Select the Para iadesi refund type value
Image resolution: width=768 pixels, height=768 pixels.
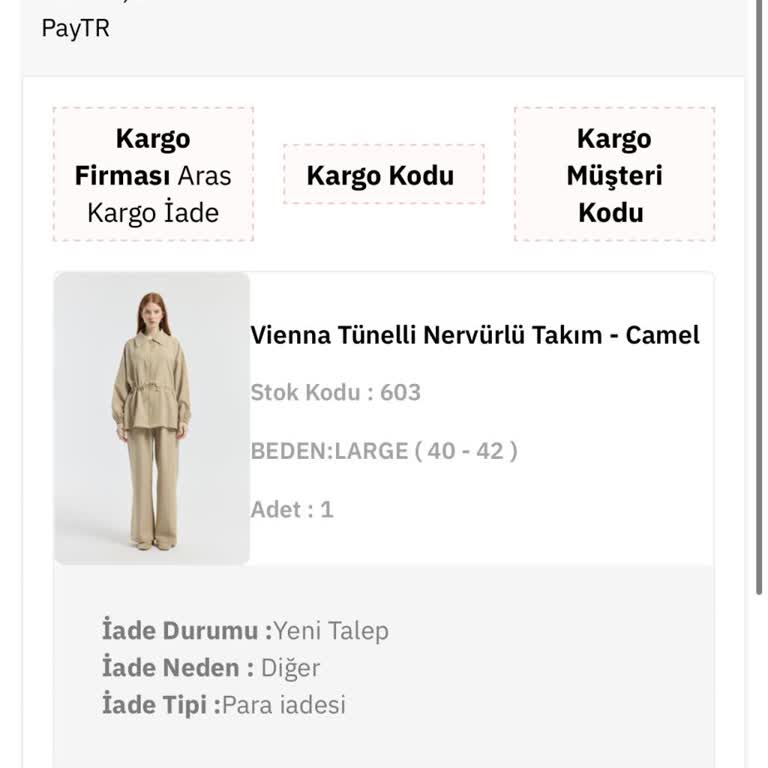coord(284,705)
